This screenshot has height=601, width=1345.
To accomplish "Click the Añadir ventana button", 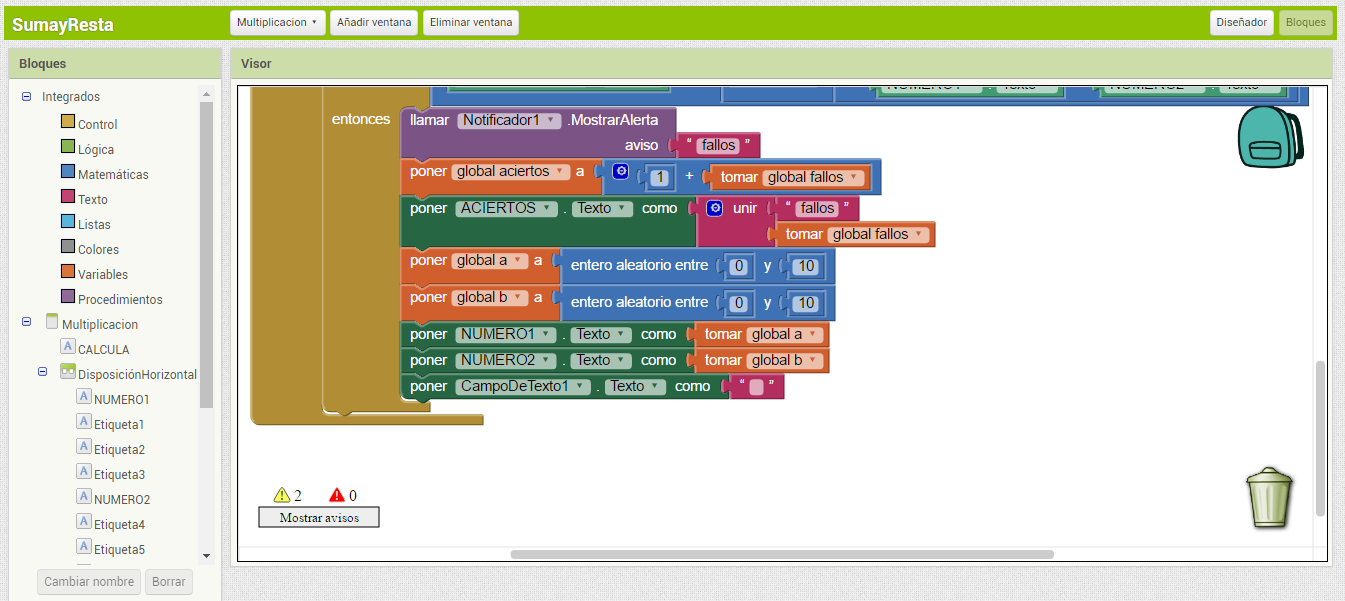I will point(374,22).
